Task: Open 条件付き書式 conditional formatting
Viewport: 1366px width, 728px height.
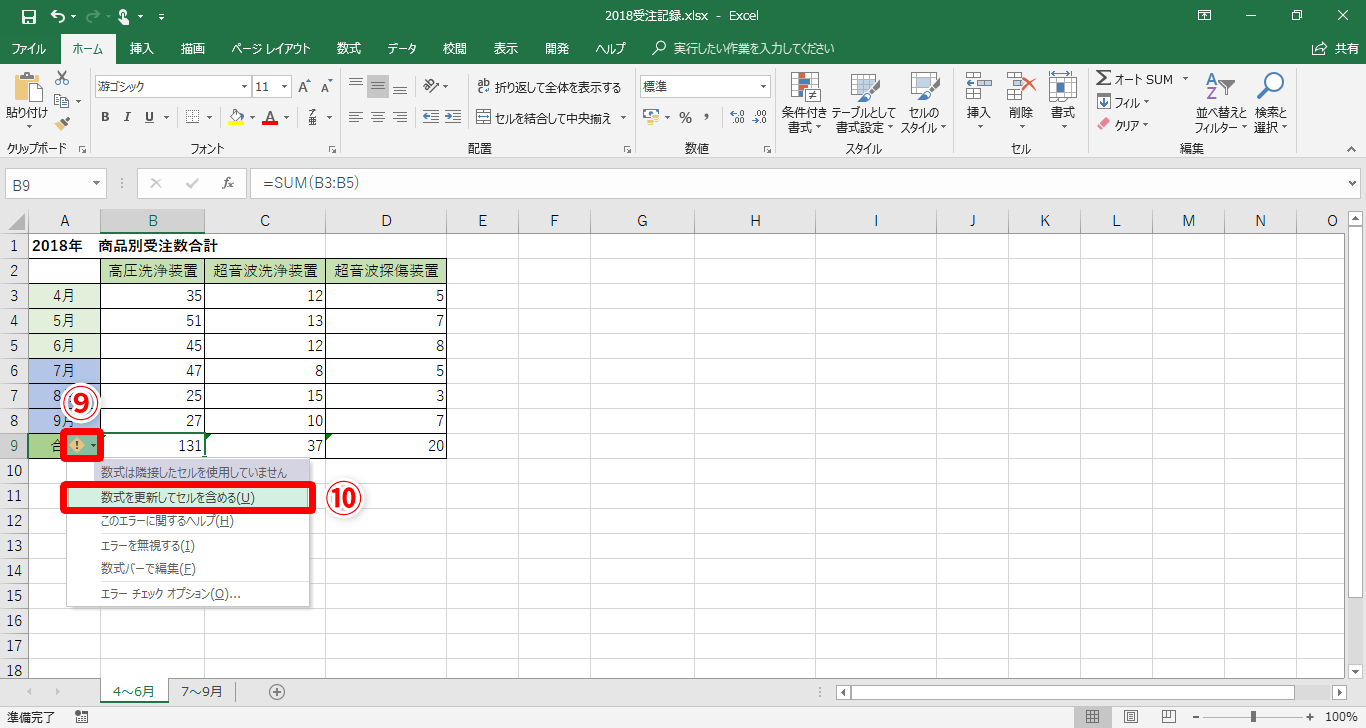Action: click(804, 103)
